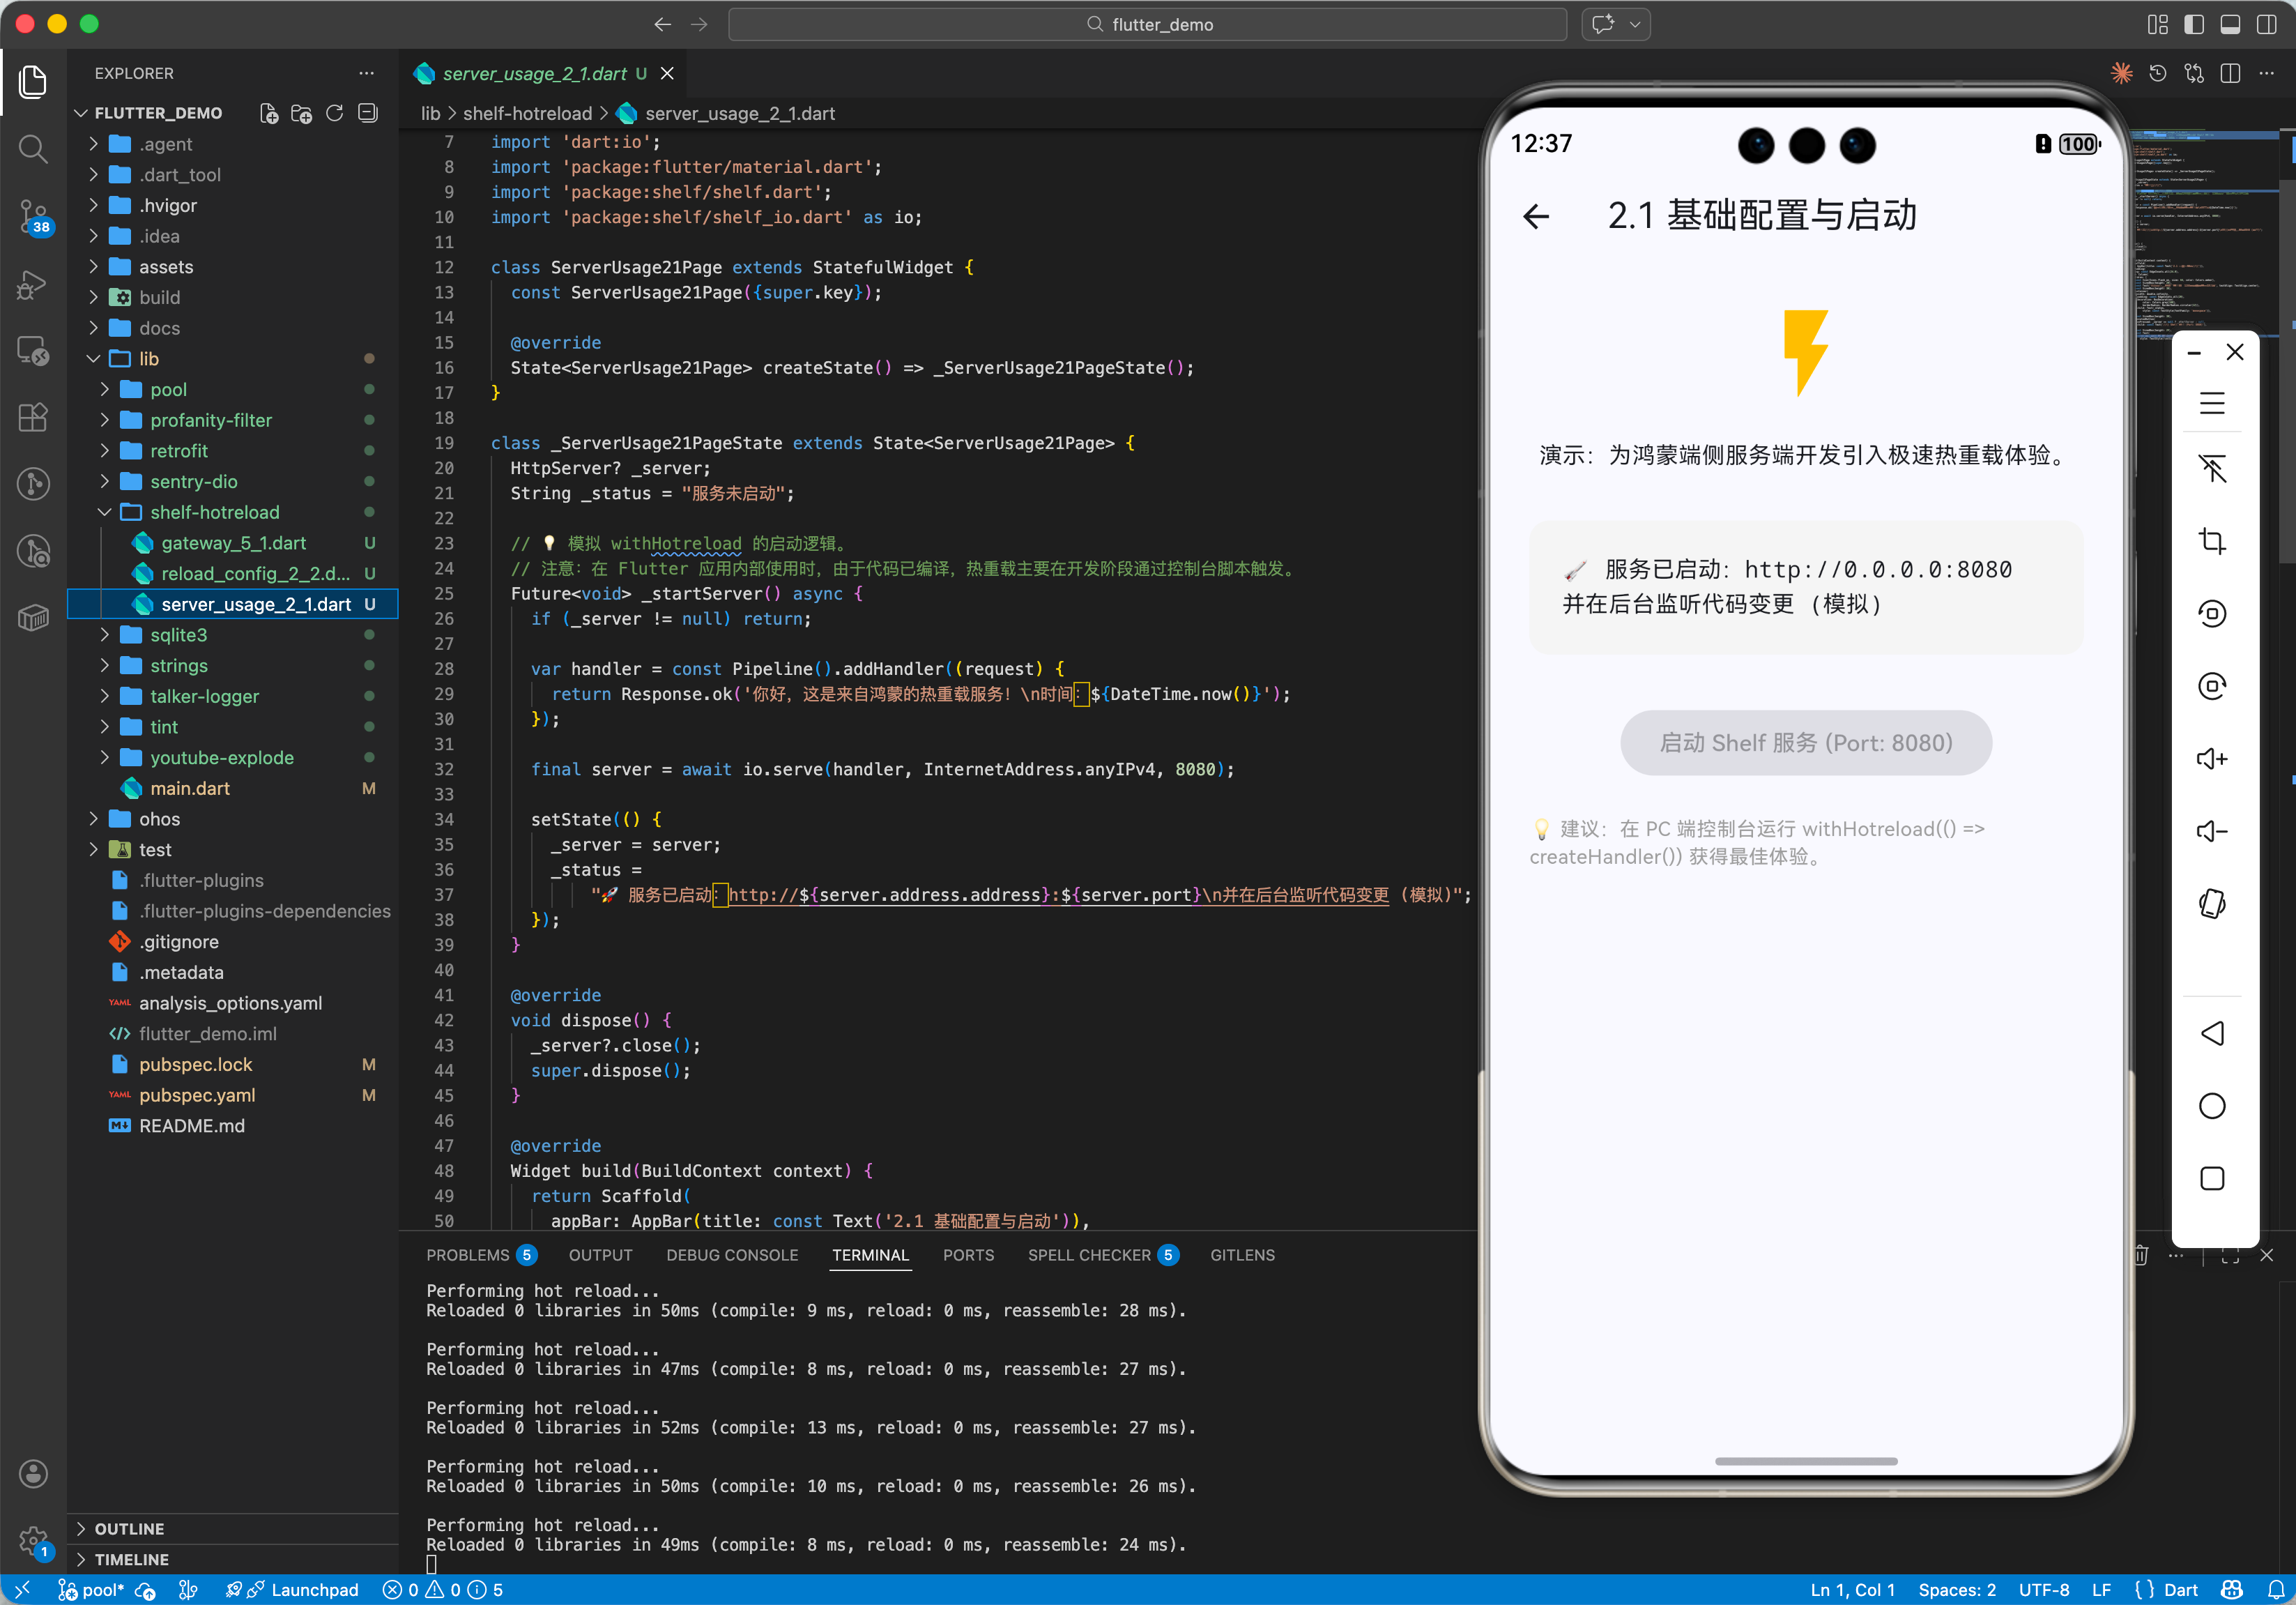Open the Extensions view
2296x1605 pixels.
(x=33, y=417)
